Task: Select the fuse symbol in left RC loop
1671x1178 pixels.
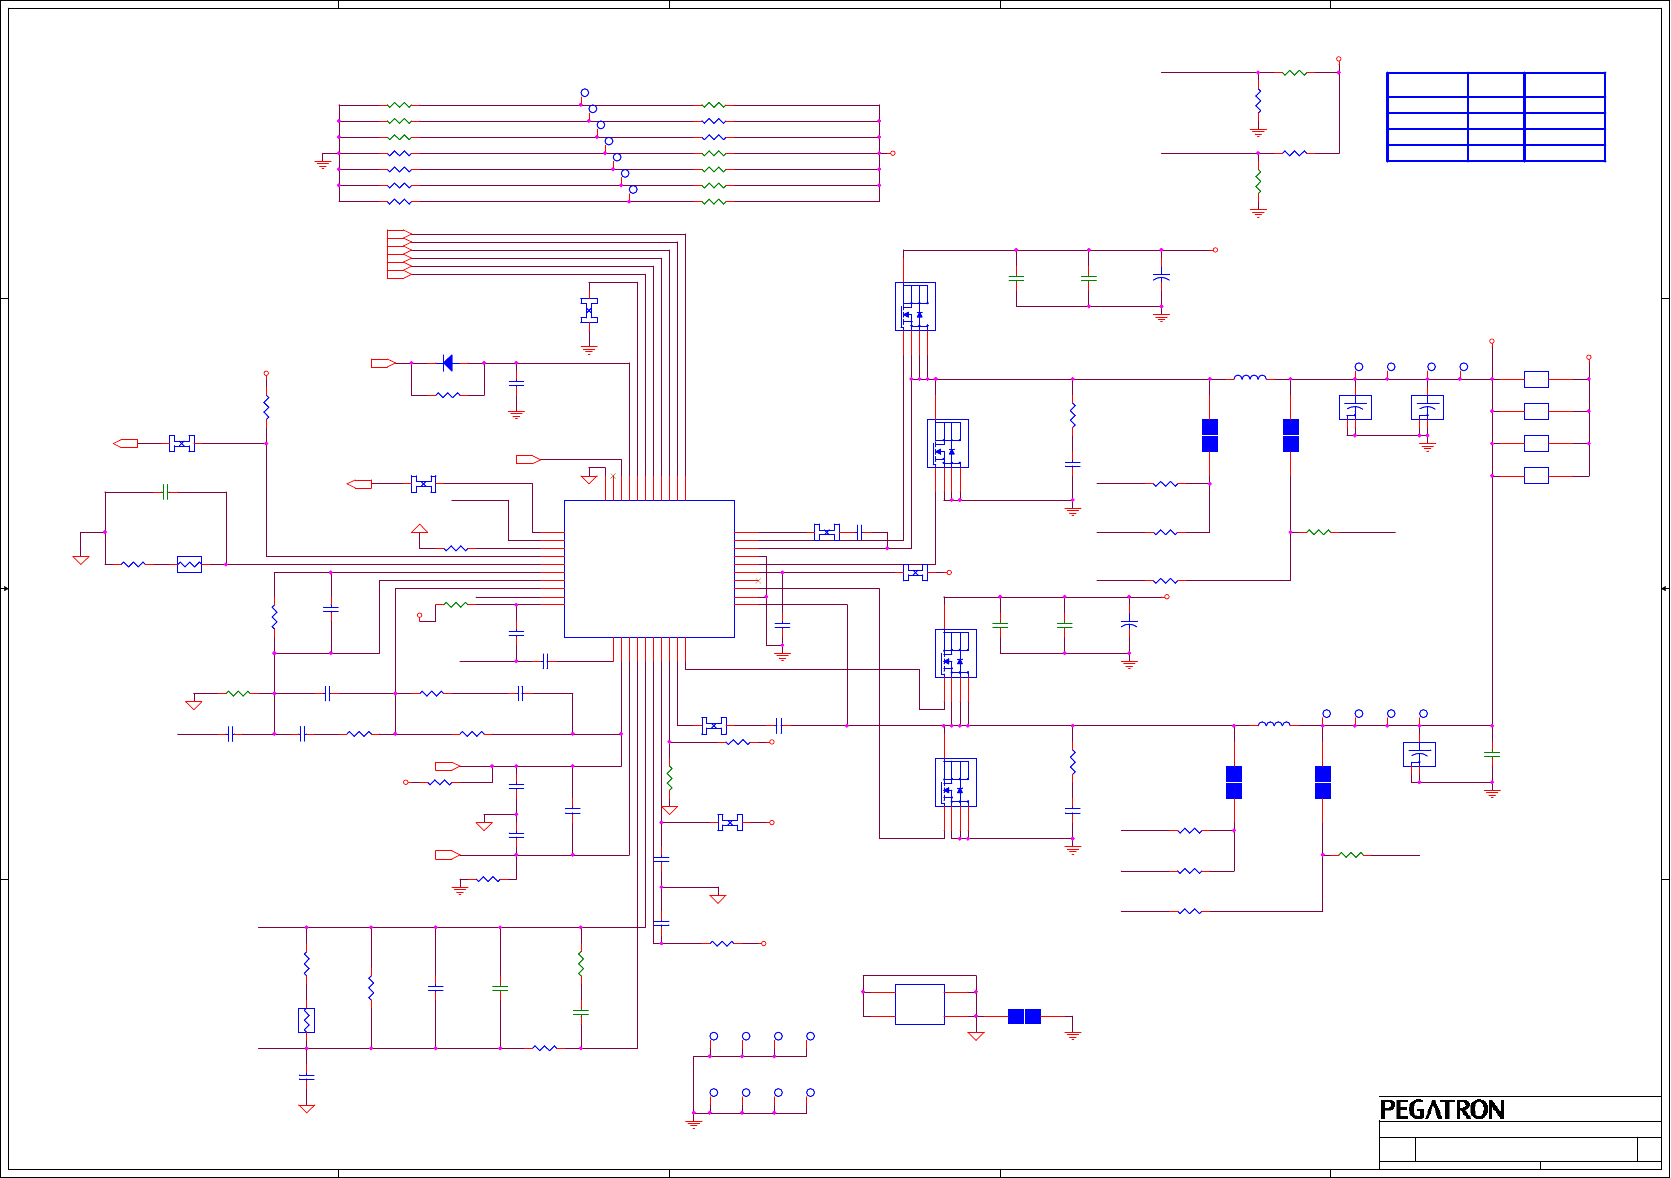Action: [189, 564]
